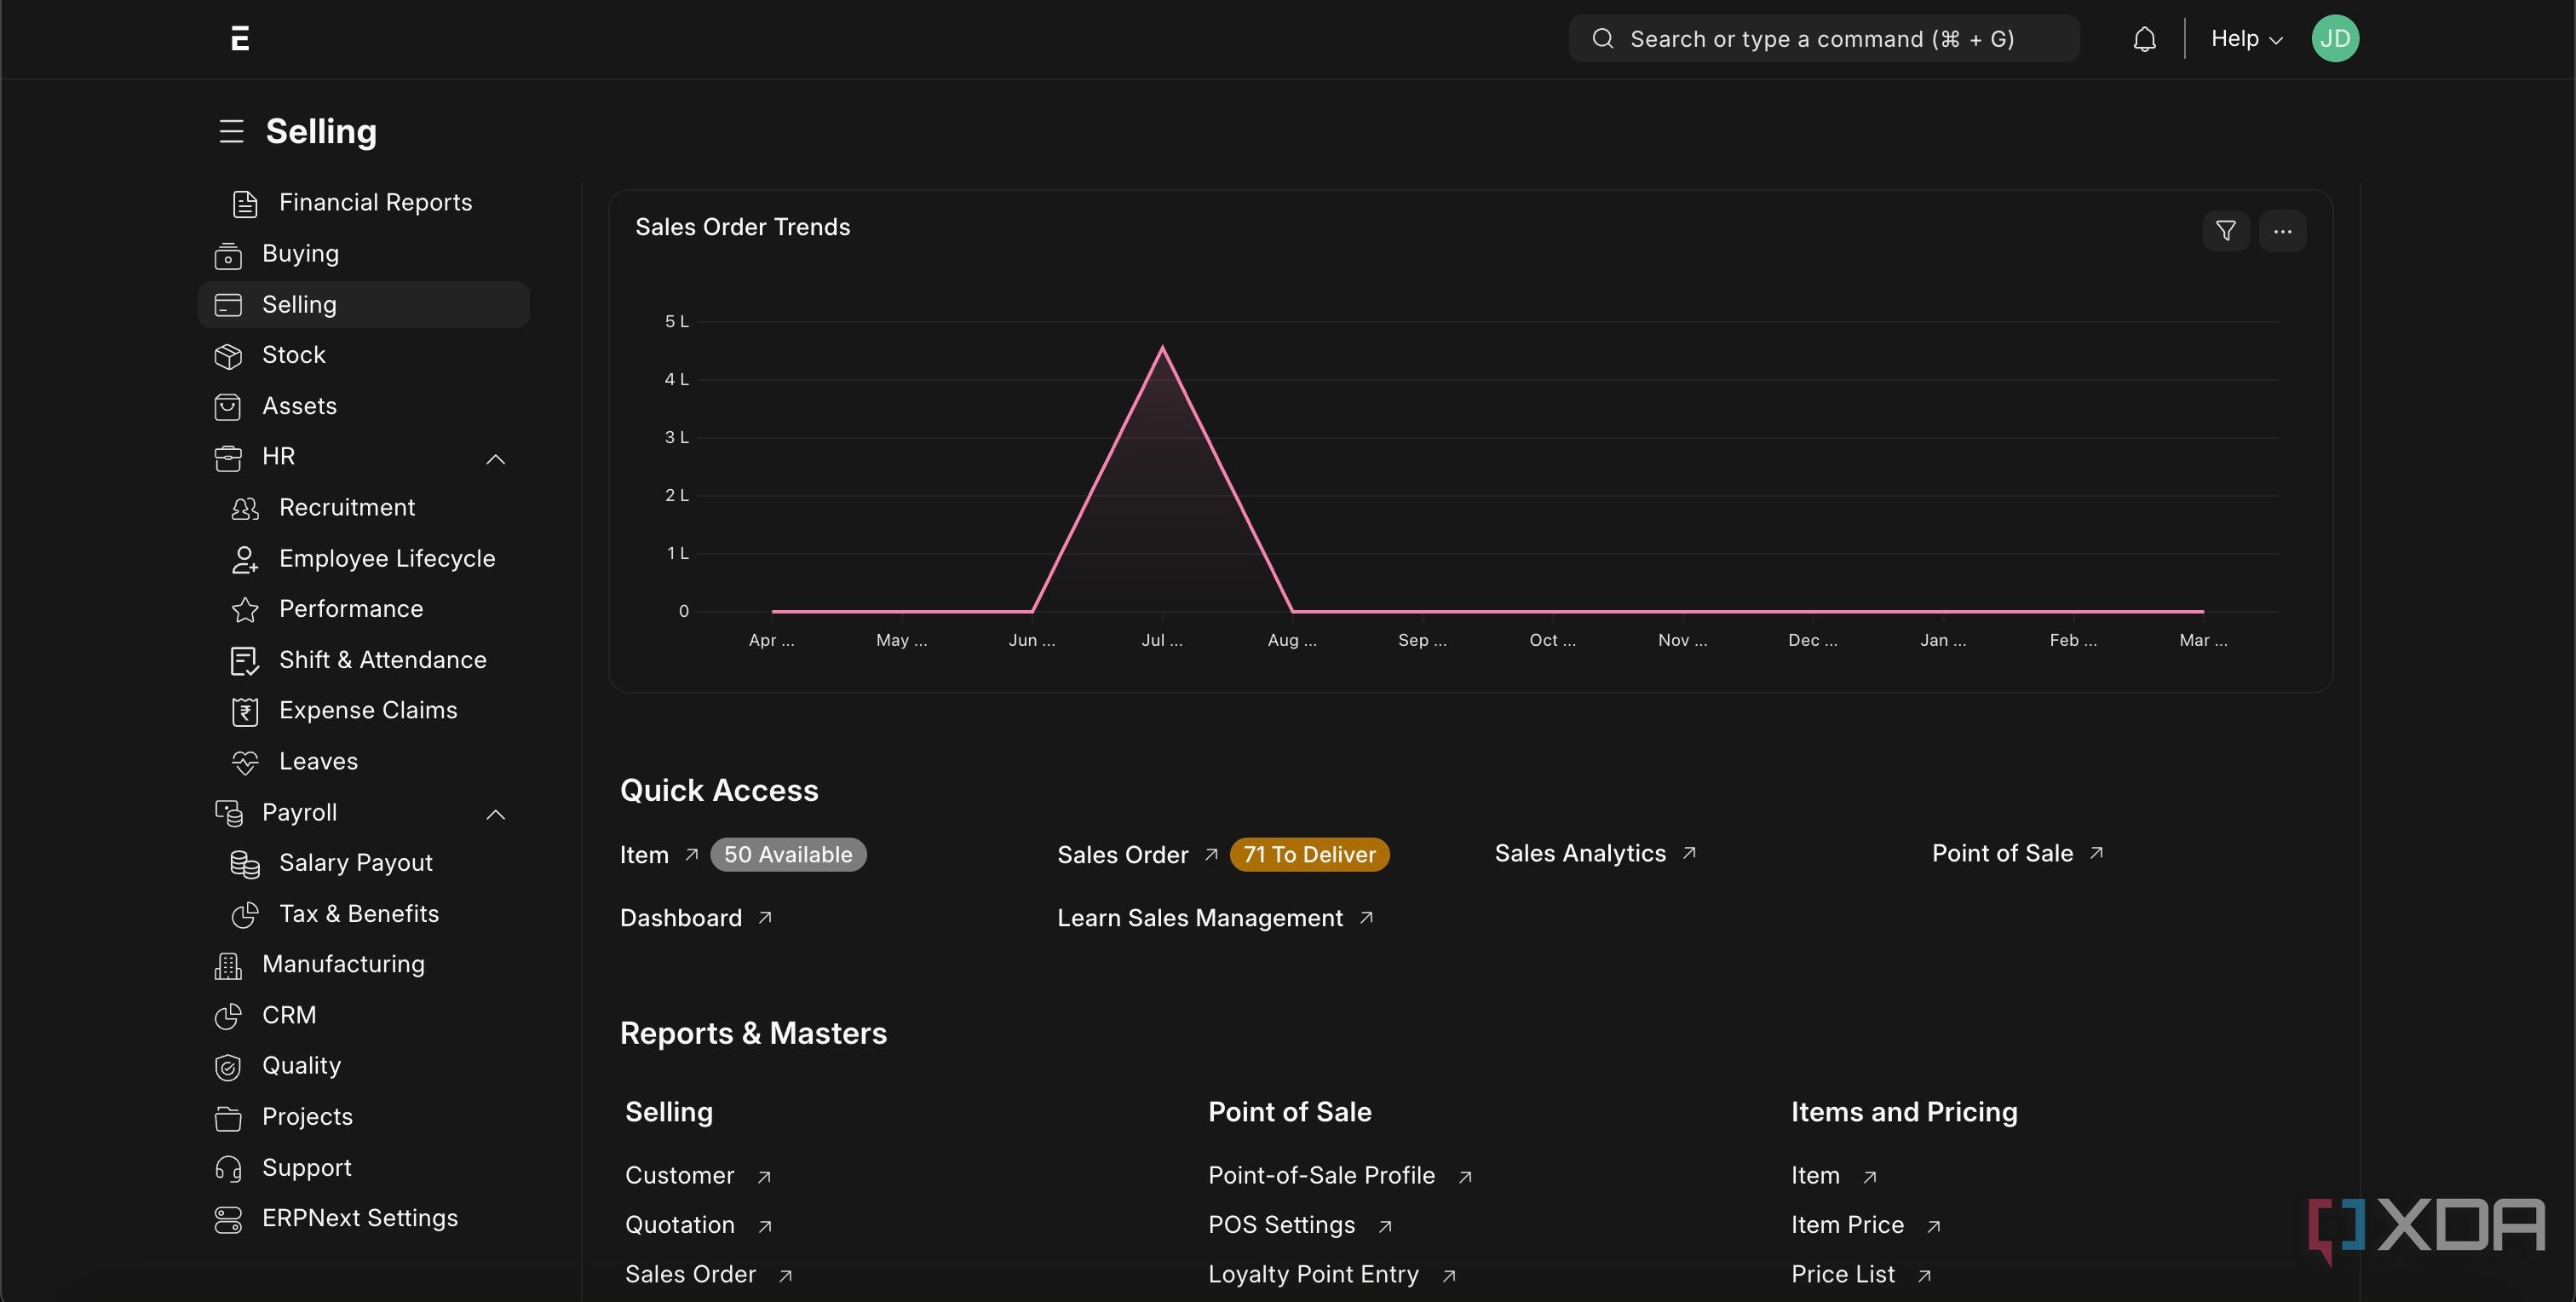Toggle the sidebar hamburger menu
Screen dimensions: 2576x1302
point(231,131)
